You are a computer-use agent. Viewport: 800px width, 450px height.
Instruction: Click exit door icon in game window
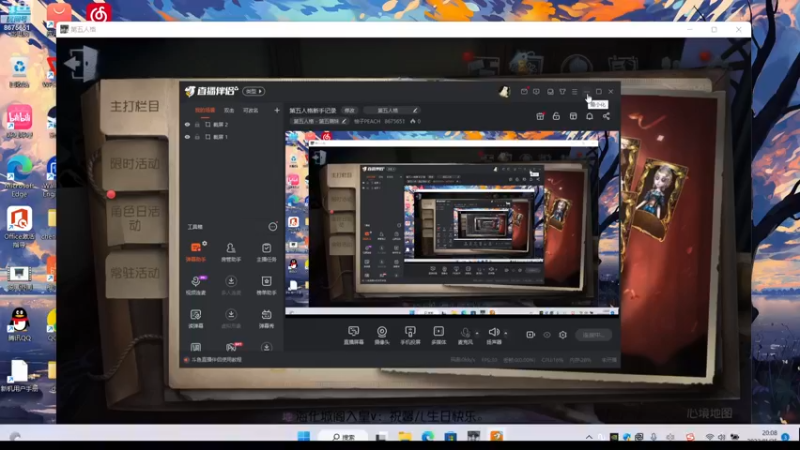coord(81,63)
